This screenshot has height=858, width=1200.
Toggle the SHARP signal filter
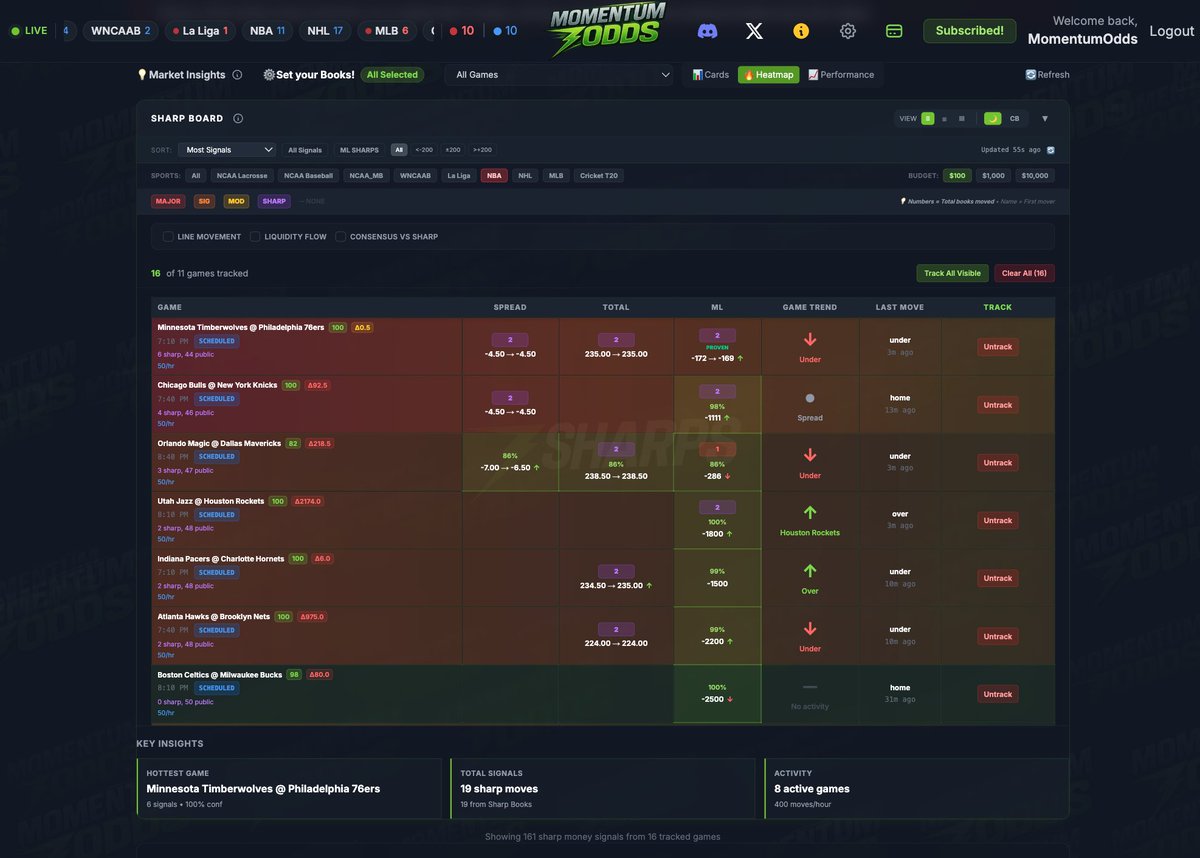(x=274, y=201)
